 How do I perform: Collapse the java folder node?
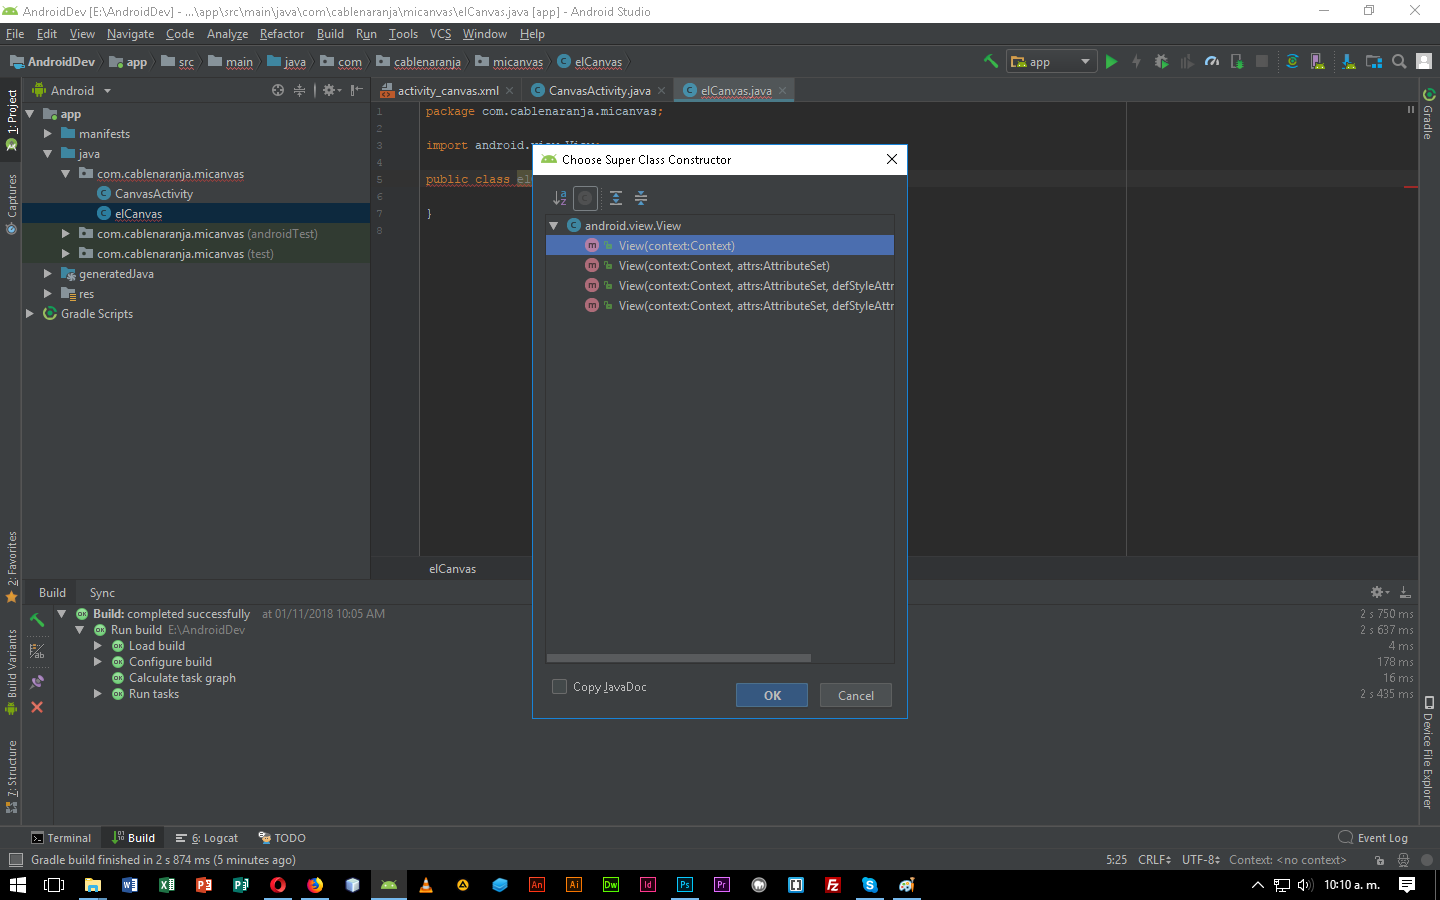click(48, 154)
